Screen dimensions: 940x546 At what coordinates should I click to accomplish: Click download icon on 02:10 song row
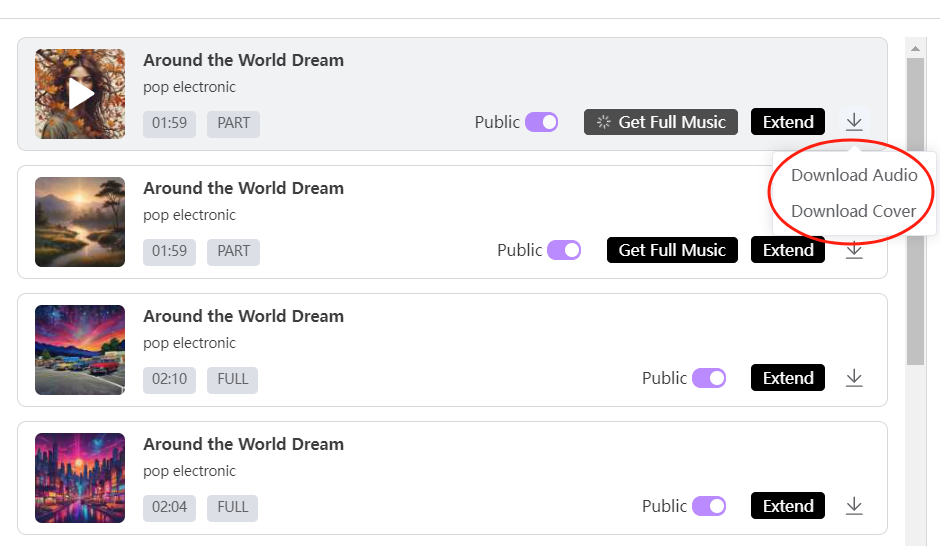(x=853, y=378)
